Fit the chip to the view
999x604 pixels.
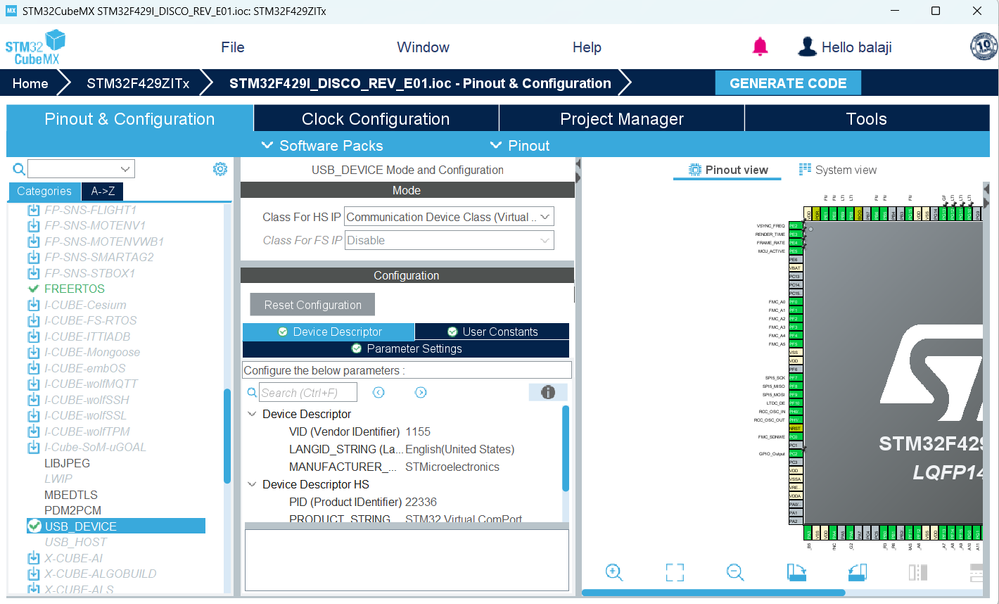(x=675, y=572)
